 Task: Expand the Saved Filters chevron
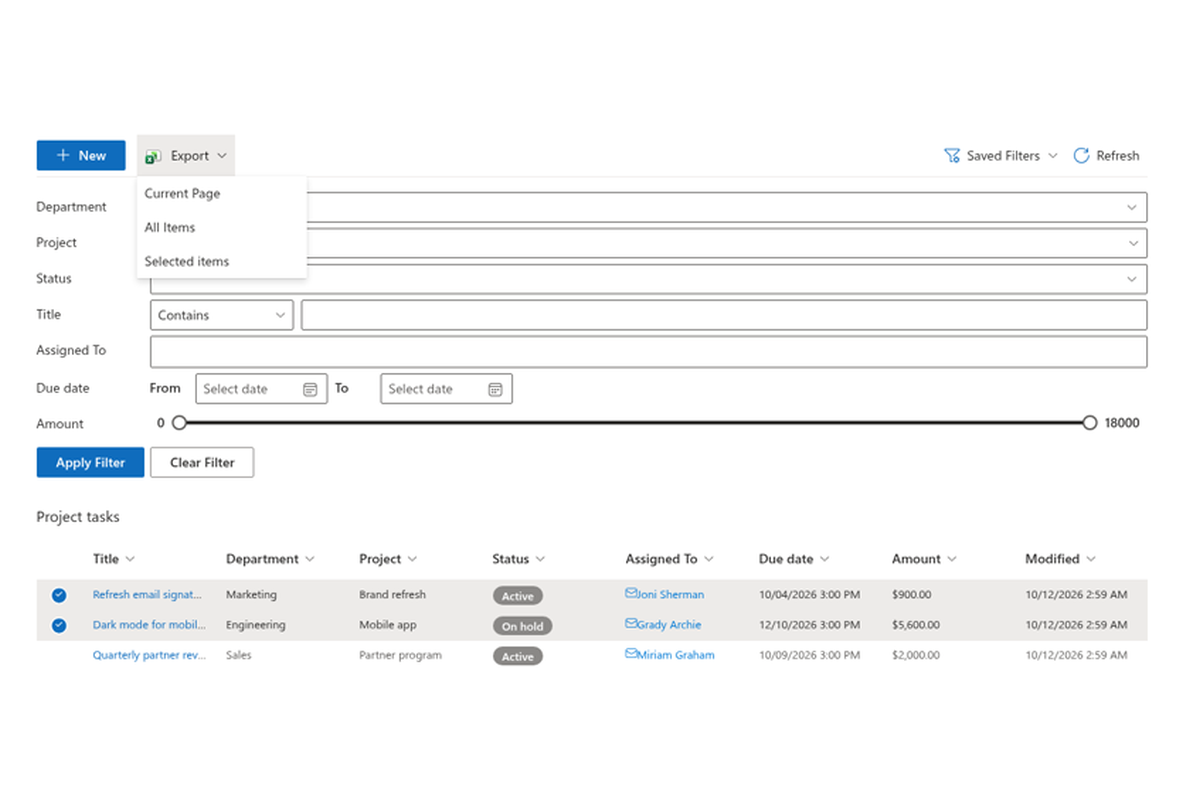(1052, 156)
